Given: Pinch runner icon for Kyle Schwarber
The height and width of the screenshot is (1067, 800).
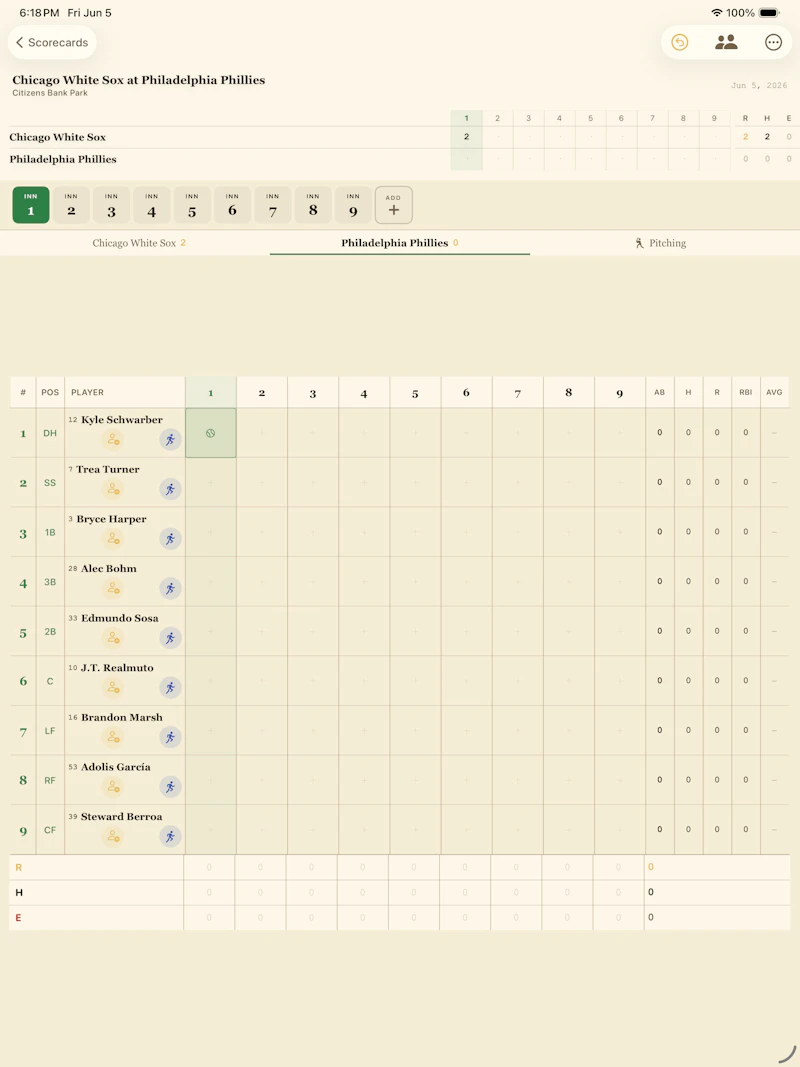Looking at the screenshot, I should click(171, 440).
